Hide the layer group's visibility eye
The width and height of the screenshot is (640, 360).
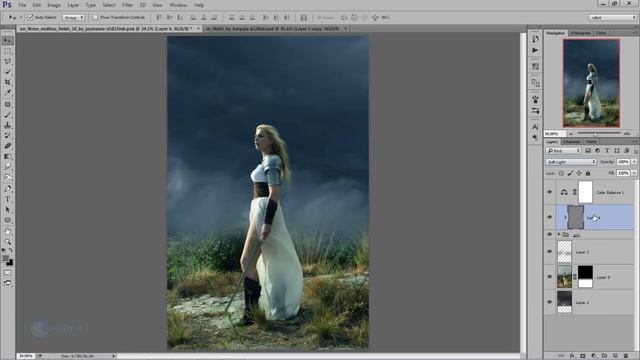549,235
